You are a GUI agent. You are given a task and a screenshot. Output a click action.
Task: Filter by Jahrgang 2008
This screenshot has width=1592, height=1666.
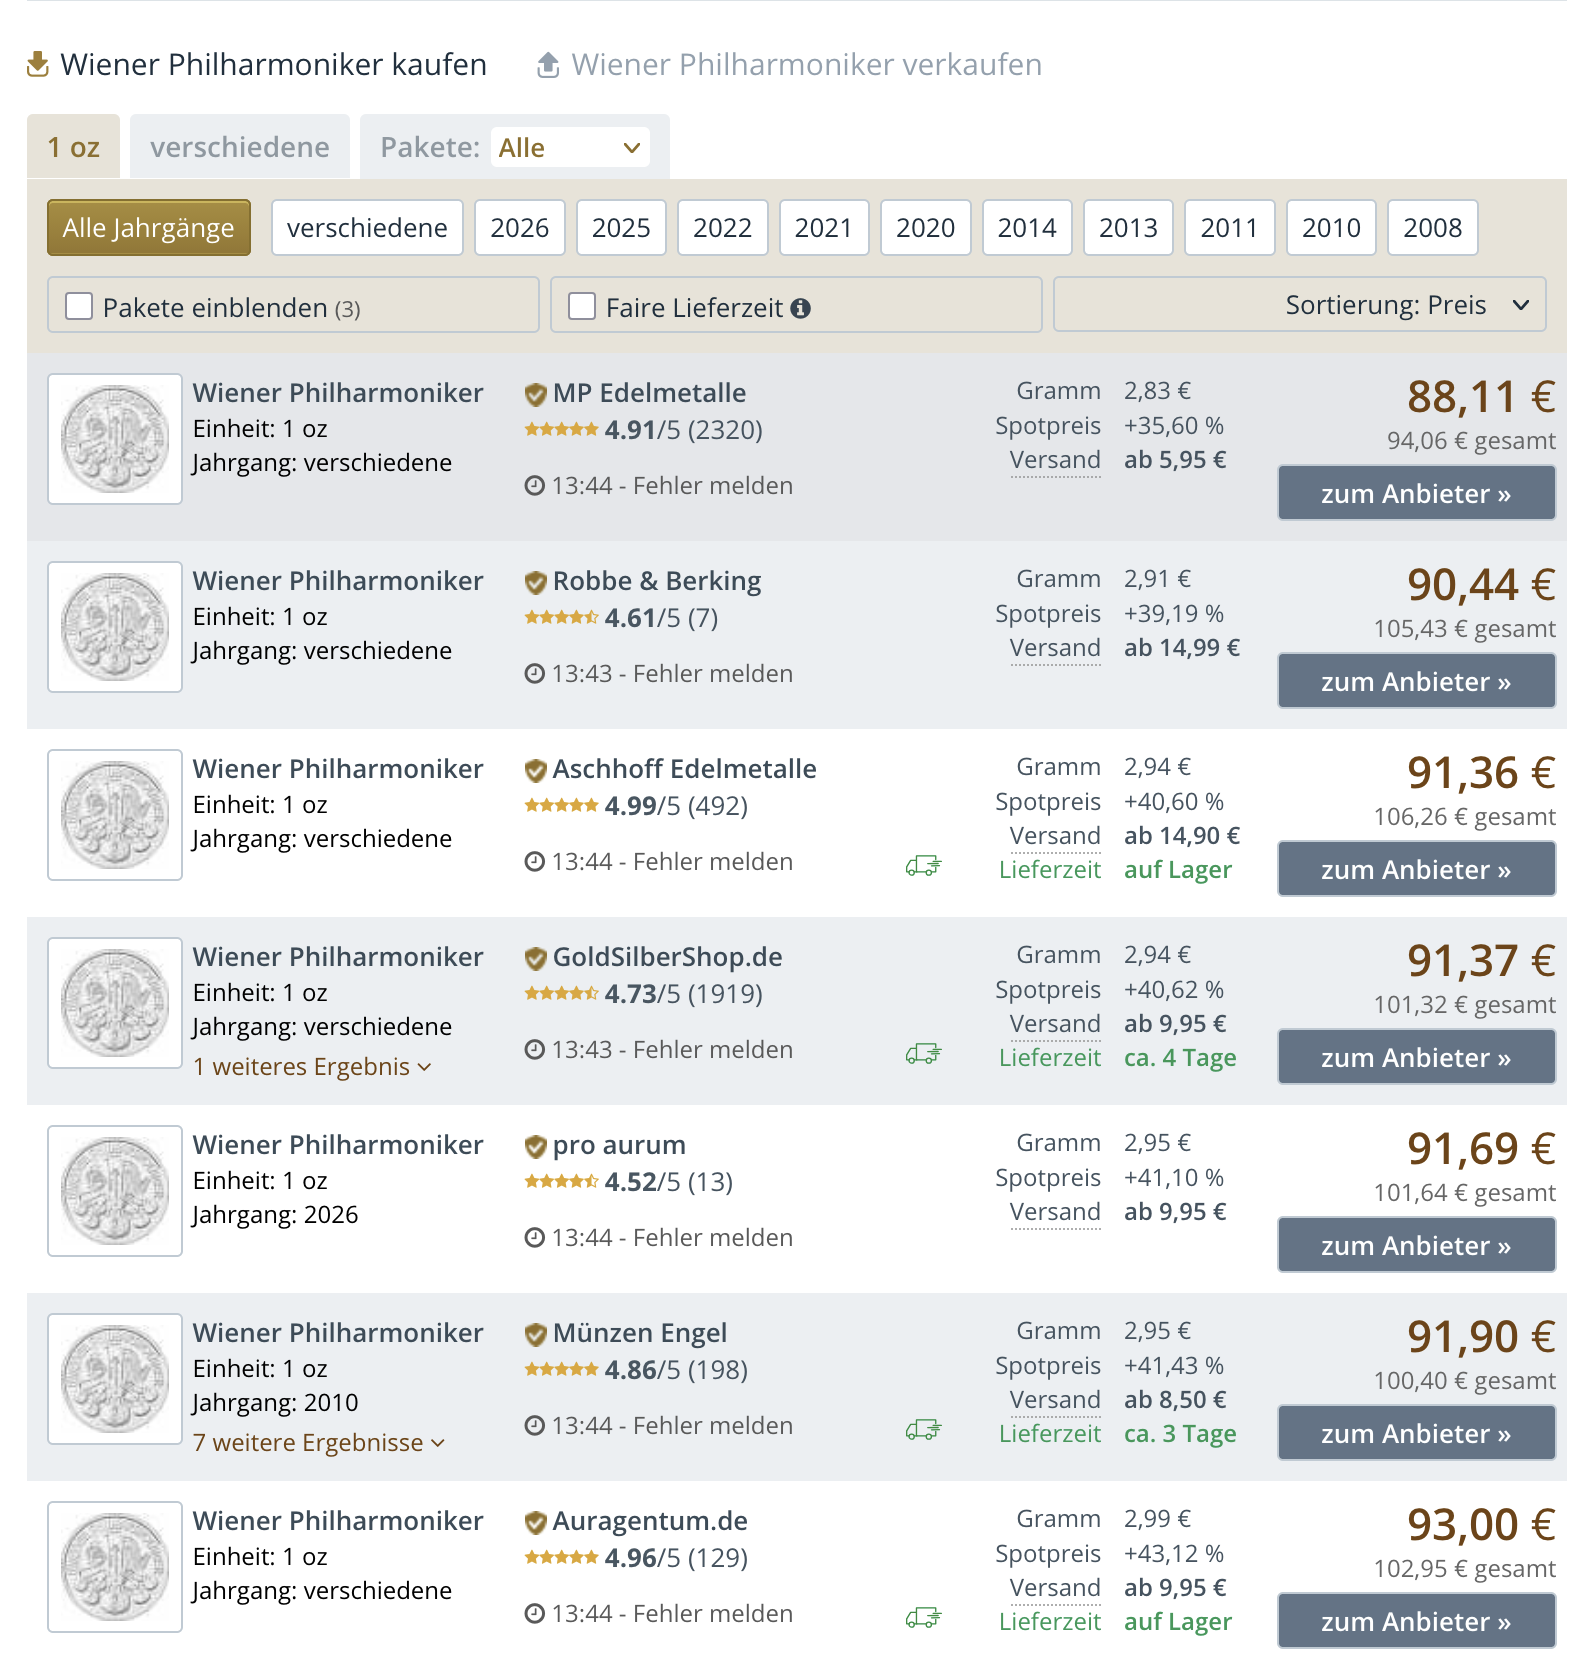point(1433,228)
